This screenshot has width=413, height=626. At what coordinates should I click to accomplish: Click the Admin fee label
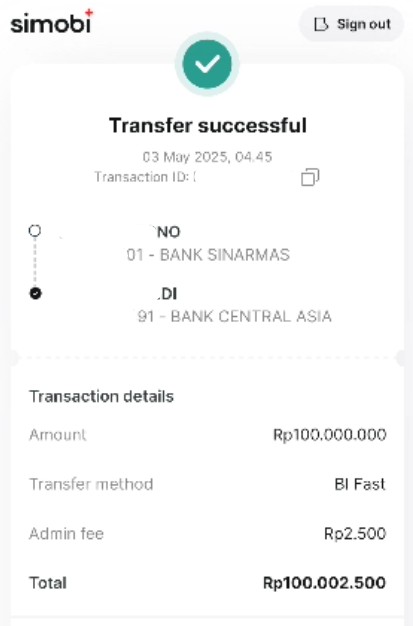coord(66,534)
